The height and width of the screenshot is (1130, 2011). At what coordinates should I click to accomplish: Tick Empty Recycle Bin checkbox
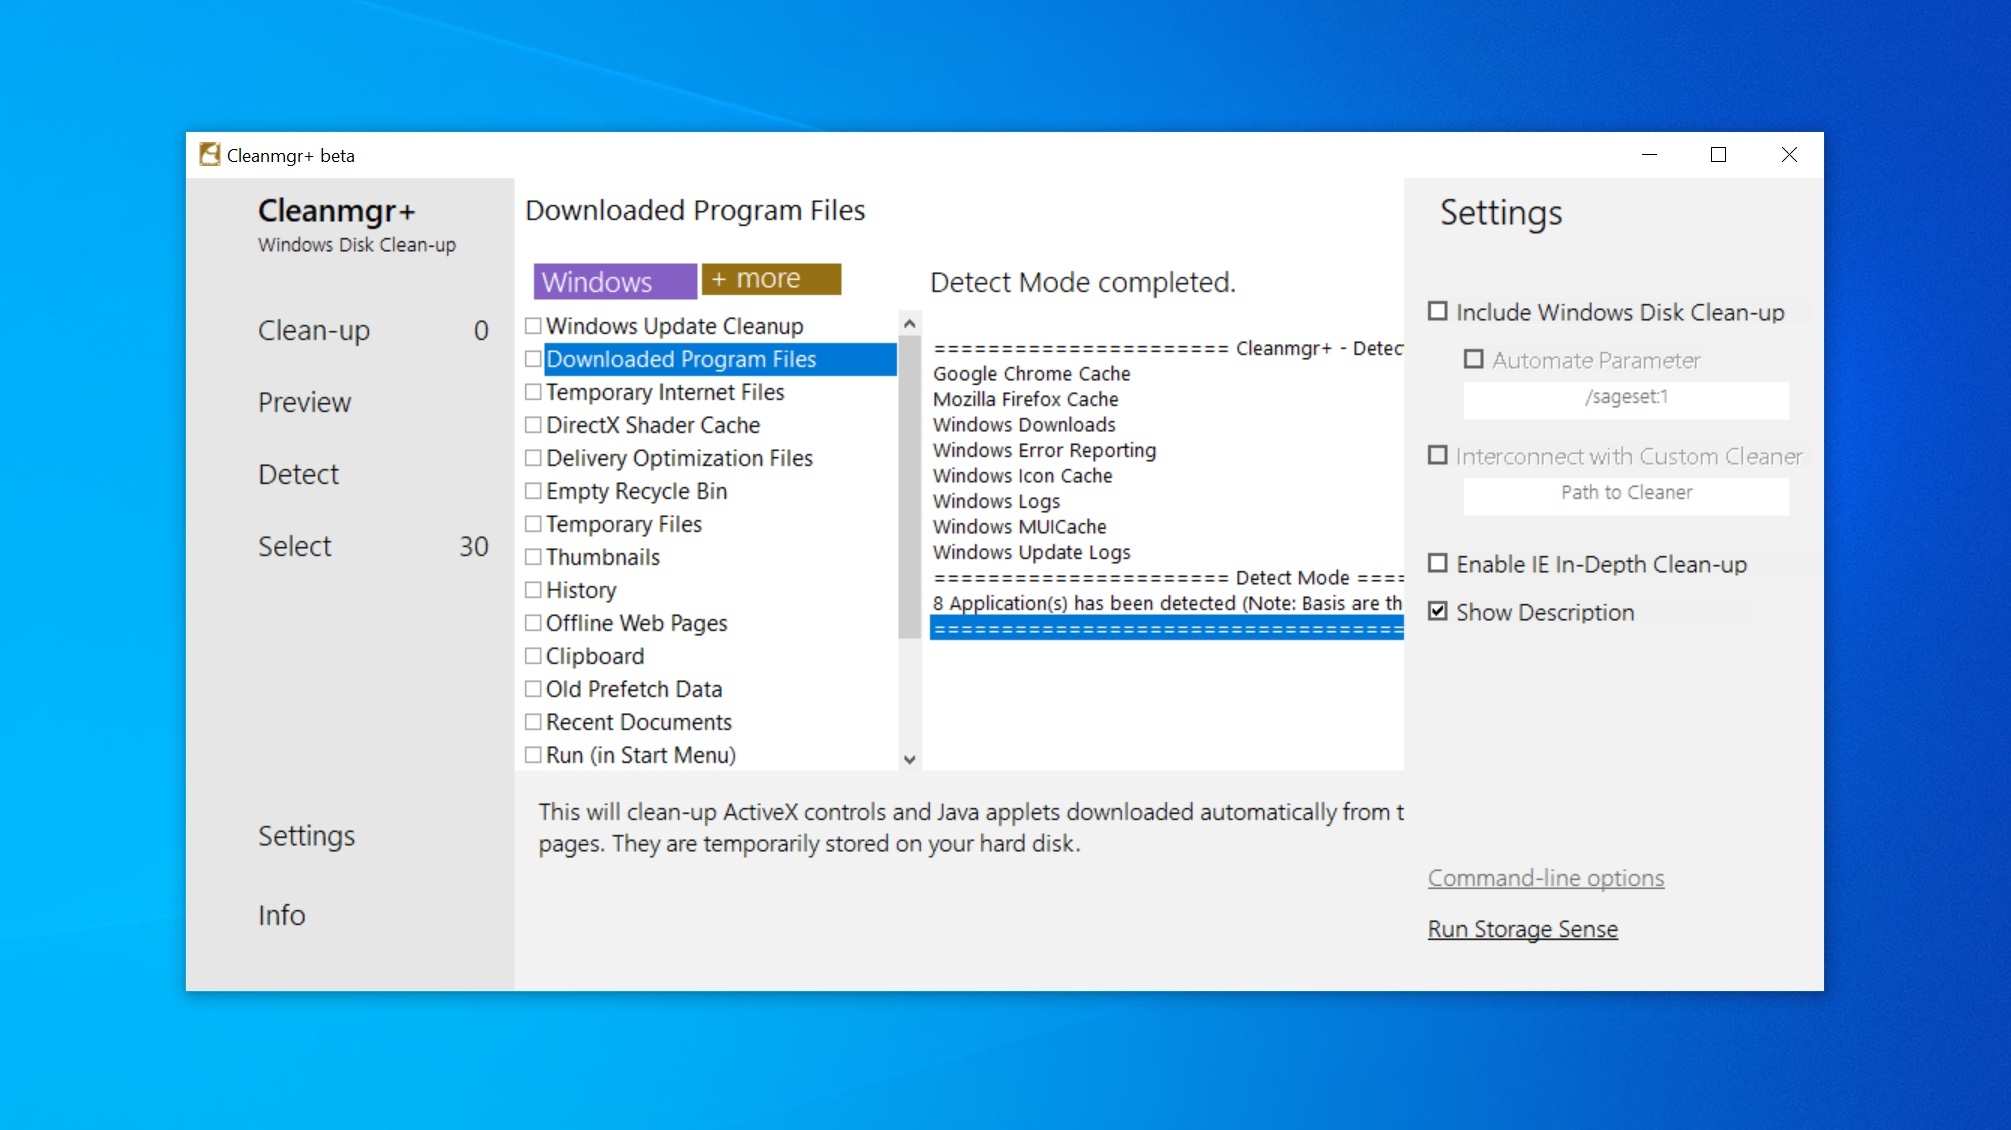tap(533, 491)
